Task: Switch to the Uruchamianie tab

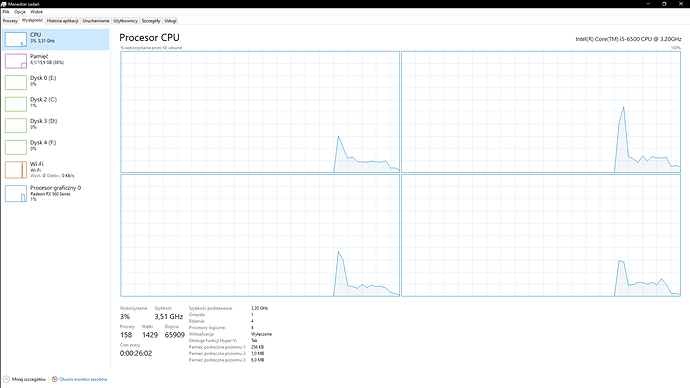Action: coord(95,21)
